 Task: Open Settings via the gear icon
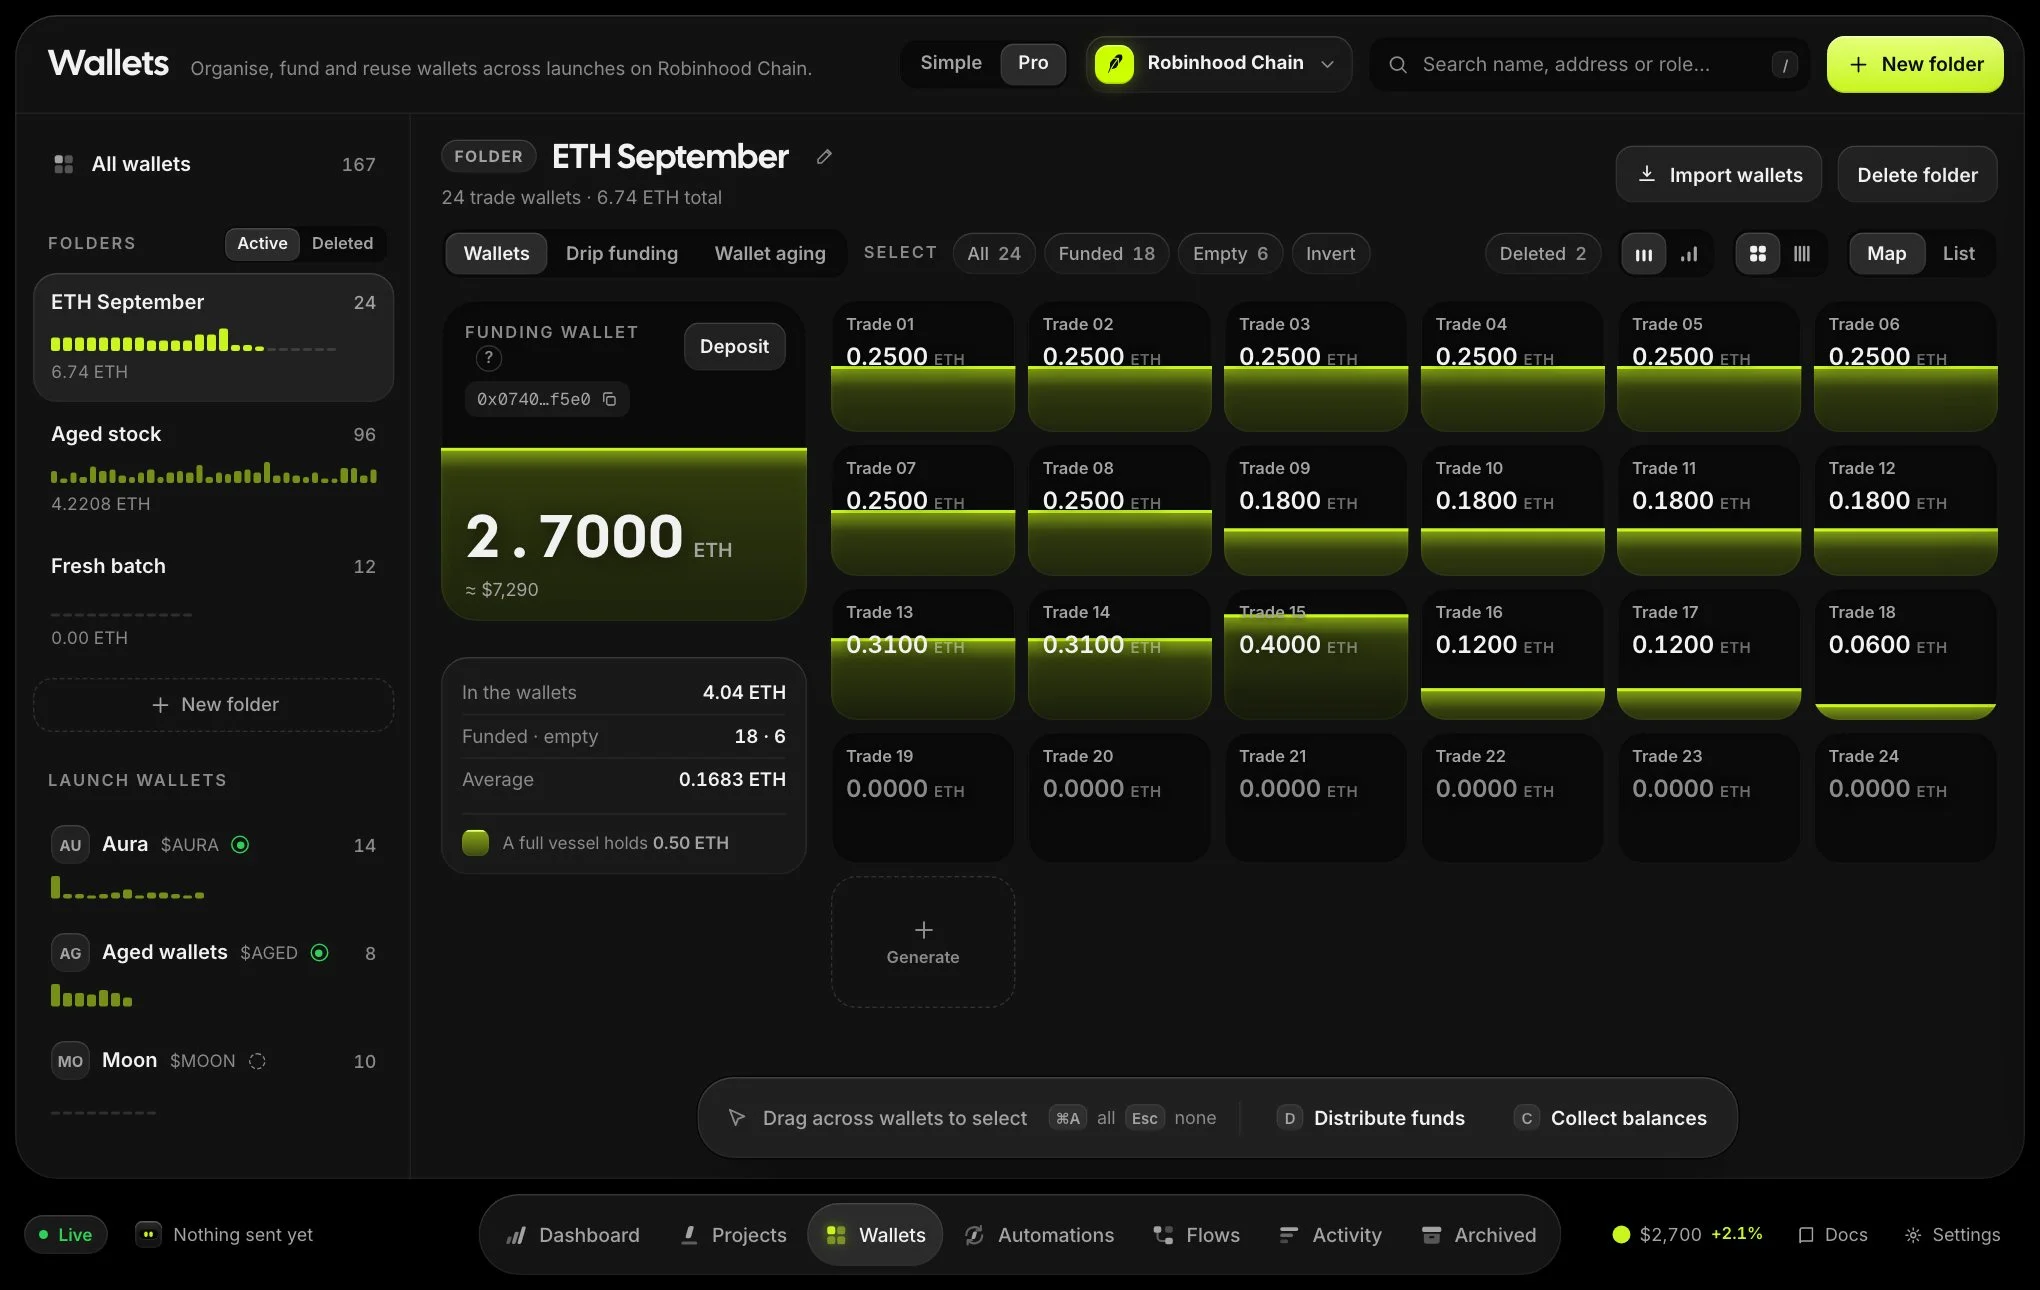(x=1913, y=1235)
